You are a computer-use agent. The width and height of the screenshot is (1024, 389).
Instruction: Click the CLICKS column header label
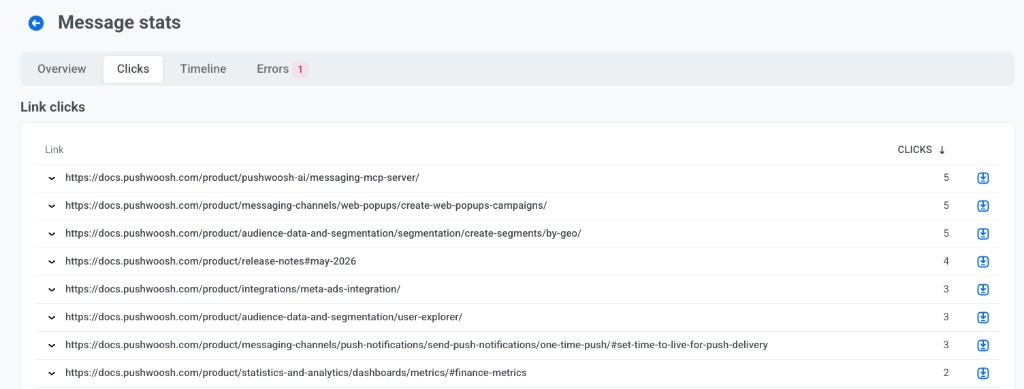tap(914, 150)
